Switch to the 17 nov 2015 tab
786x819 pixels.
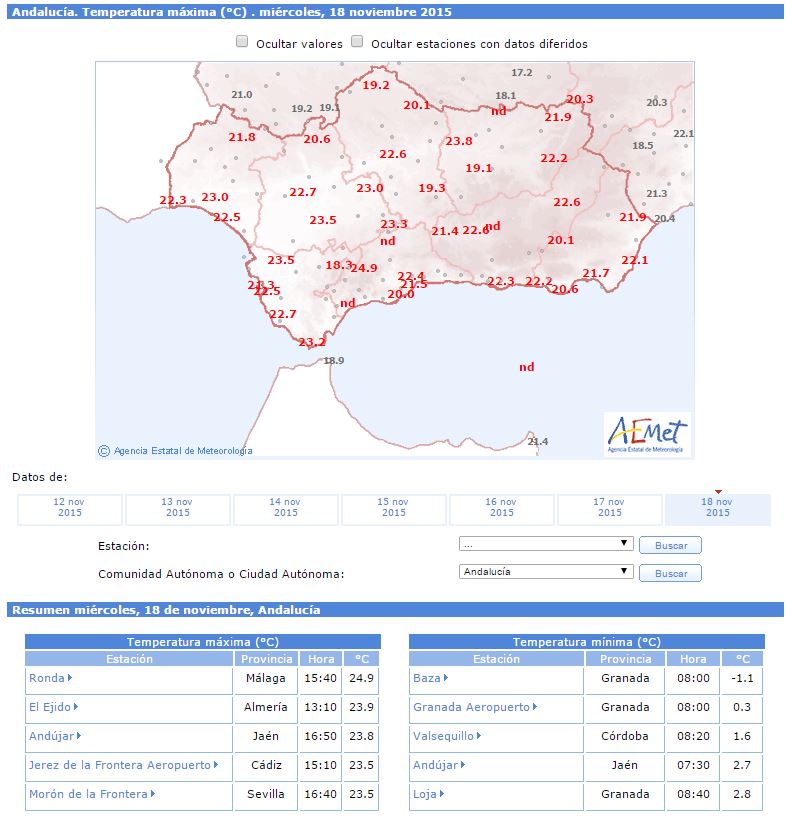(x=610, y=508)
